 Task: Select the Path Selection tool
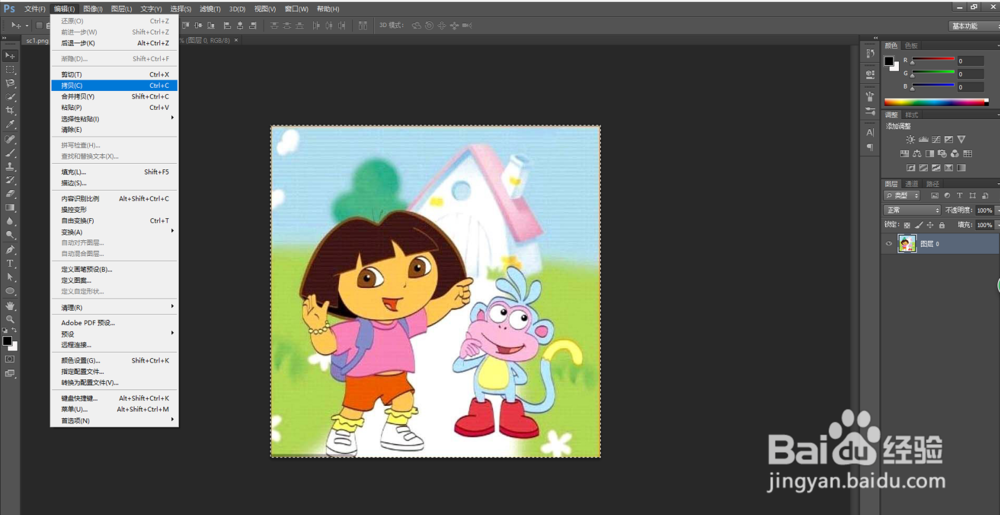tap(10, 277)
